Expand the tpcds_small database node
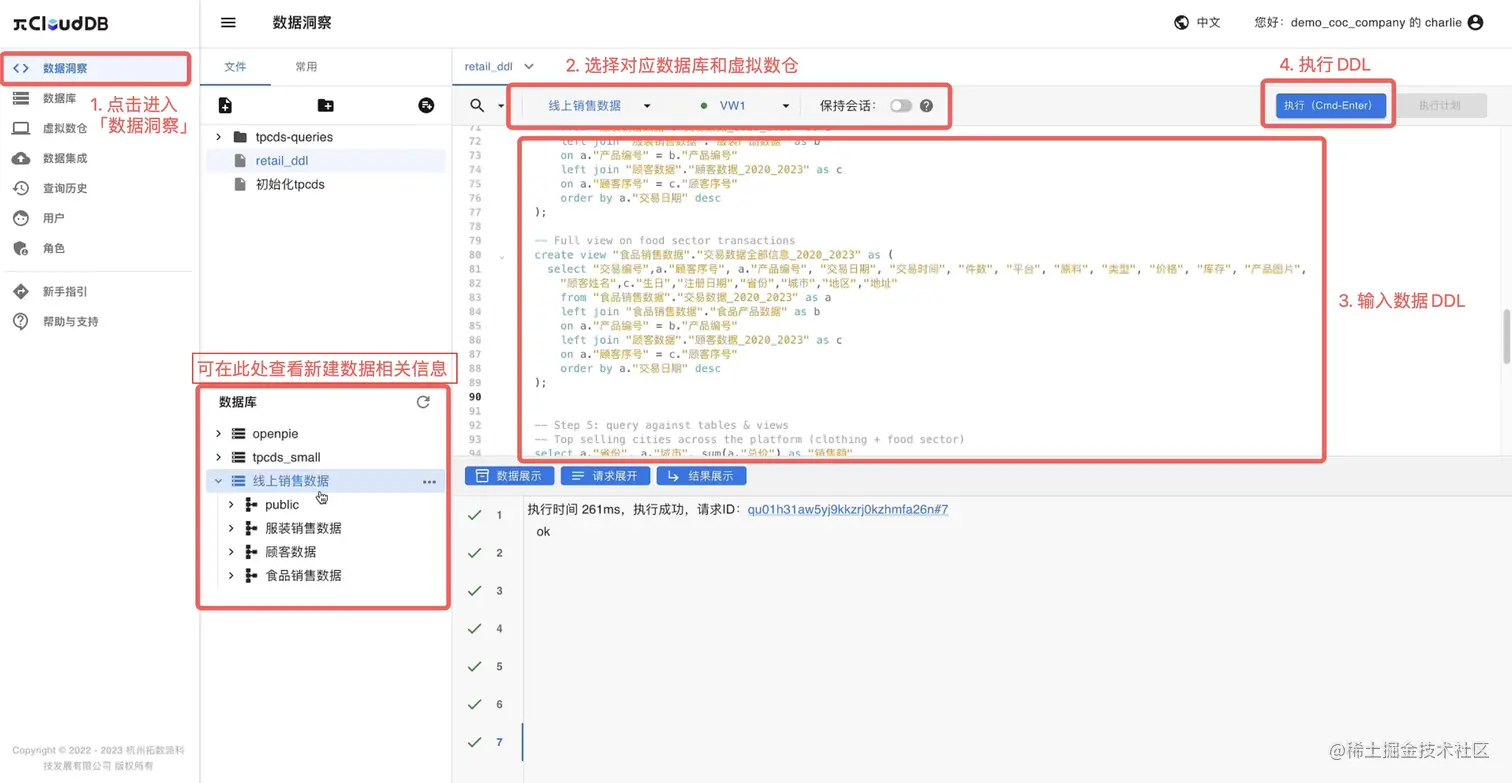 (x=218, y=457)
